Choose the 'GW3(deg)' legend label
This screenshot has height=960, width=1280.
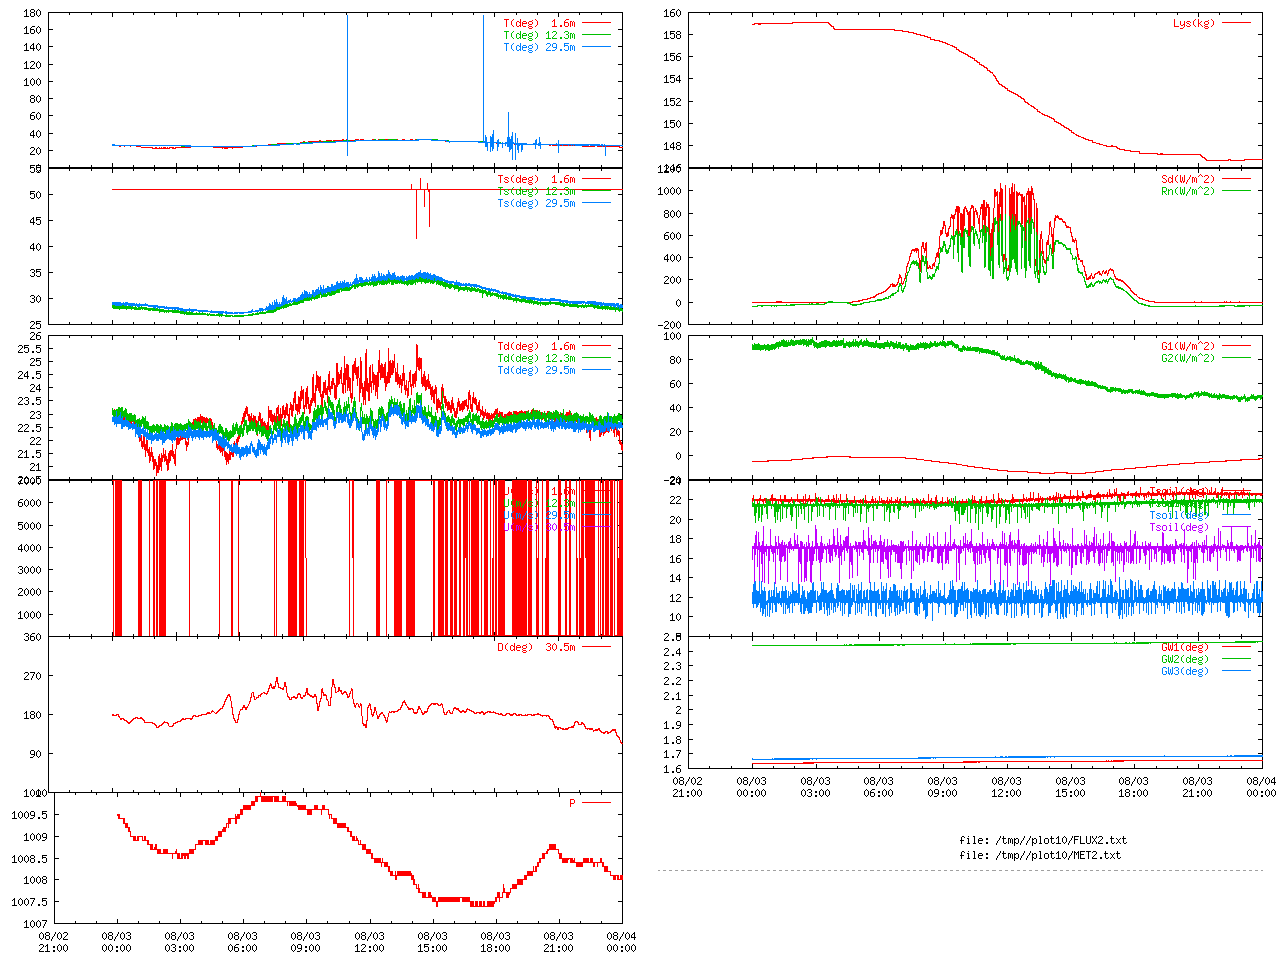1185,672
